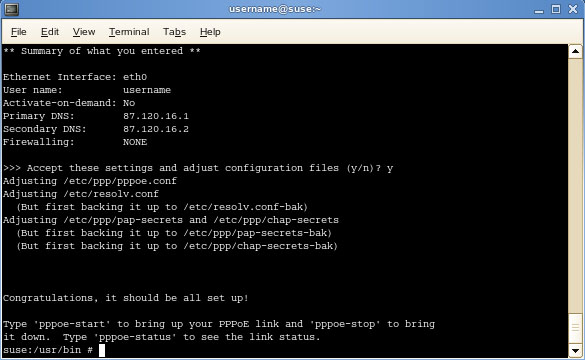Open the terminal window menu icon
The height and width of the screenshot is (360, 585).
click(11, 9)
